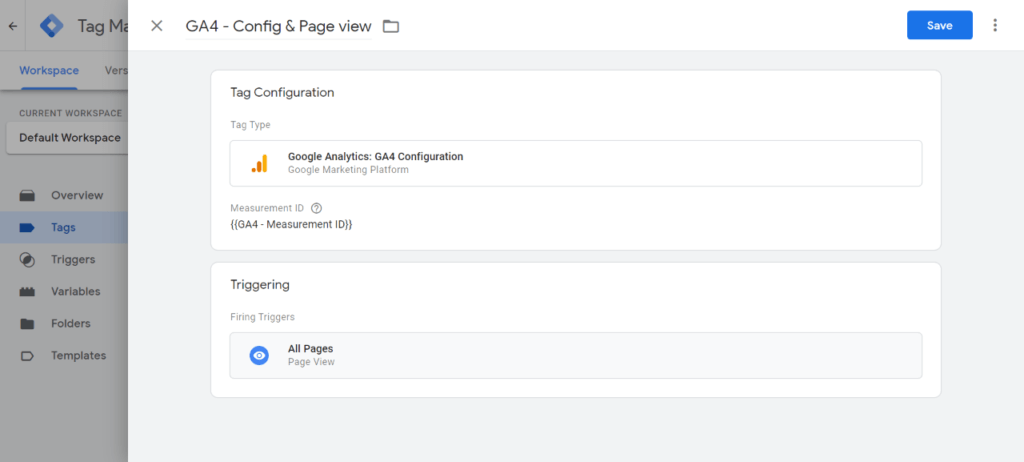The width and height of the screenshot is (1024, 462).
Task: Open Variables in the sidebar
Action: coord(64,291)
